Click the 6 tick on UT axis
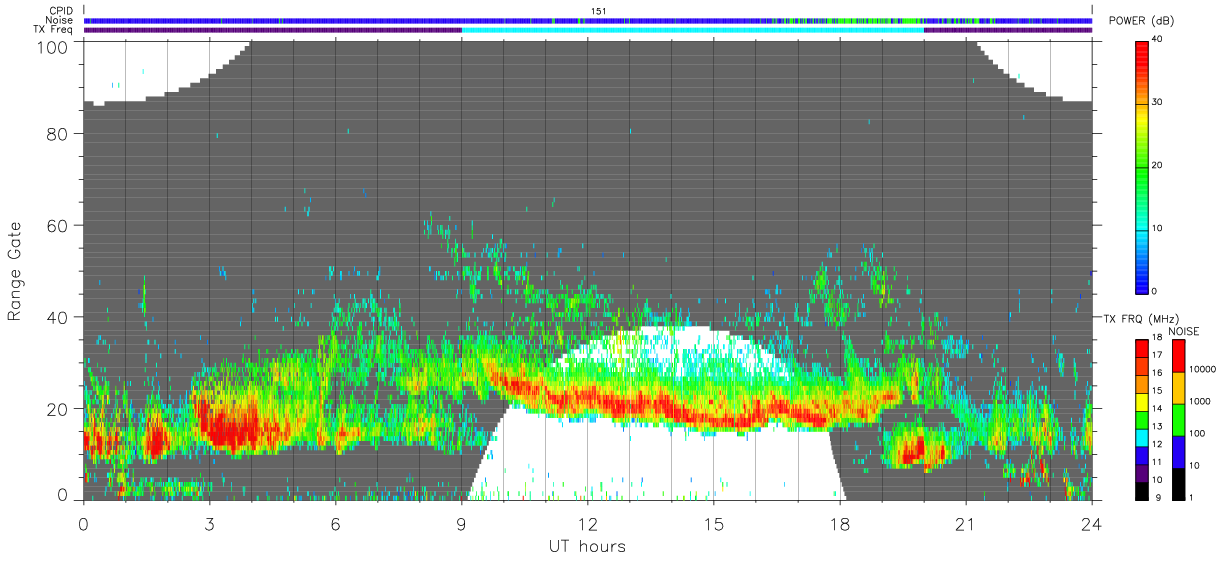The image size is (1228, 567). pyautogui.click(x=336, y=523)
